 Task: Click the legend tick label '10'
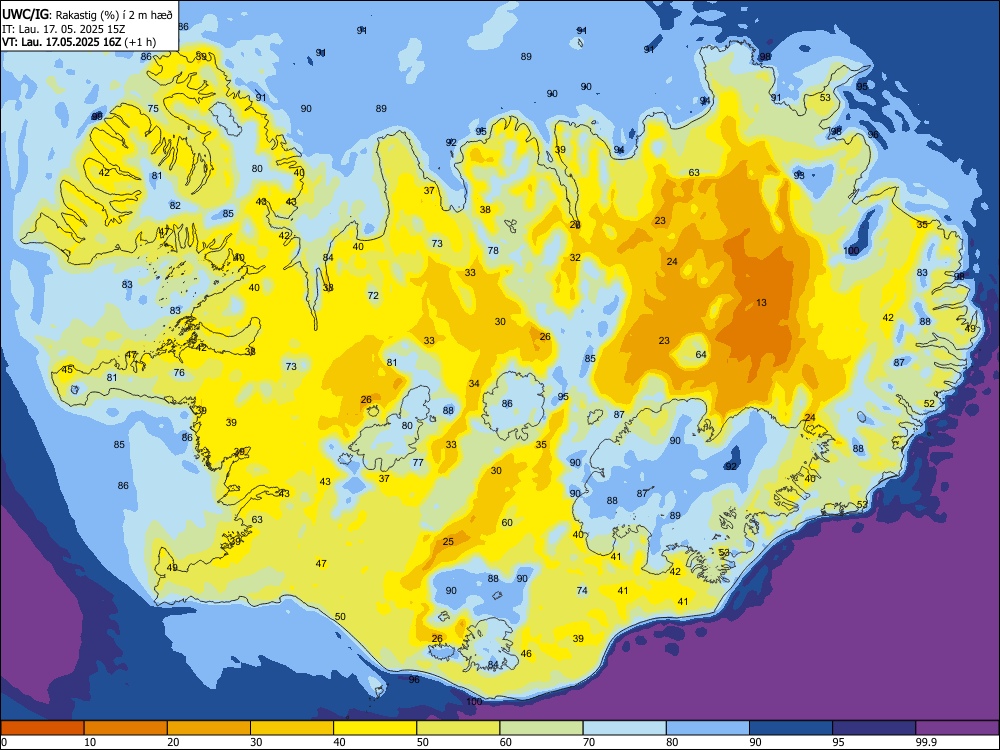point(90,742)
